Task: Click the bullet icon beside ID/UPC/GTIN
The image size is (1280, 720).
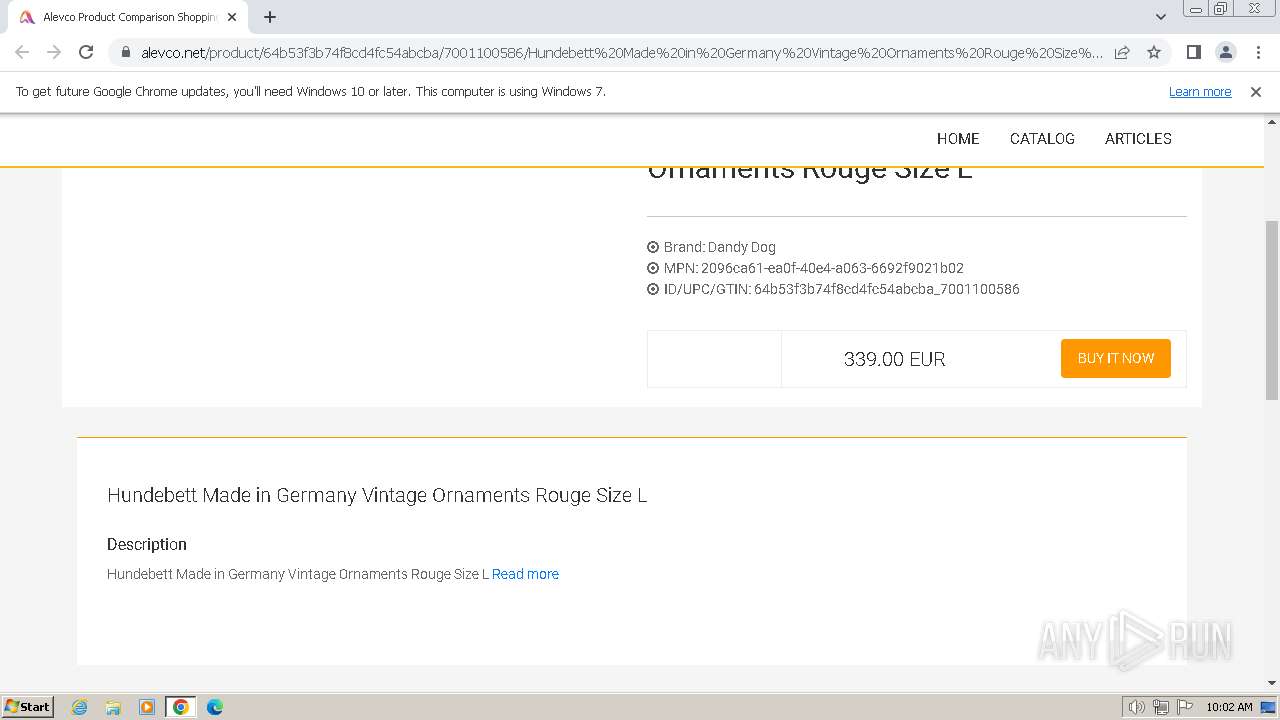Action: 653,289
